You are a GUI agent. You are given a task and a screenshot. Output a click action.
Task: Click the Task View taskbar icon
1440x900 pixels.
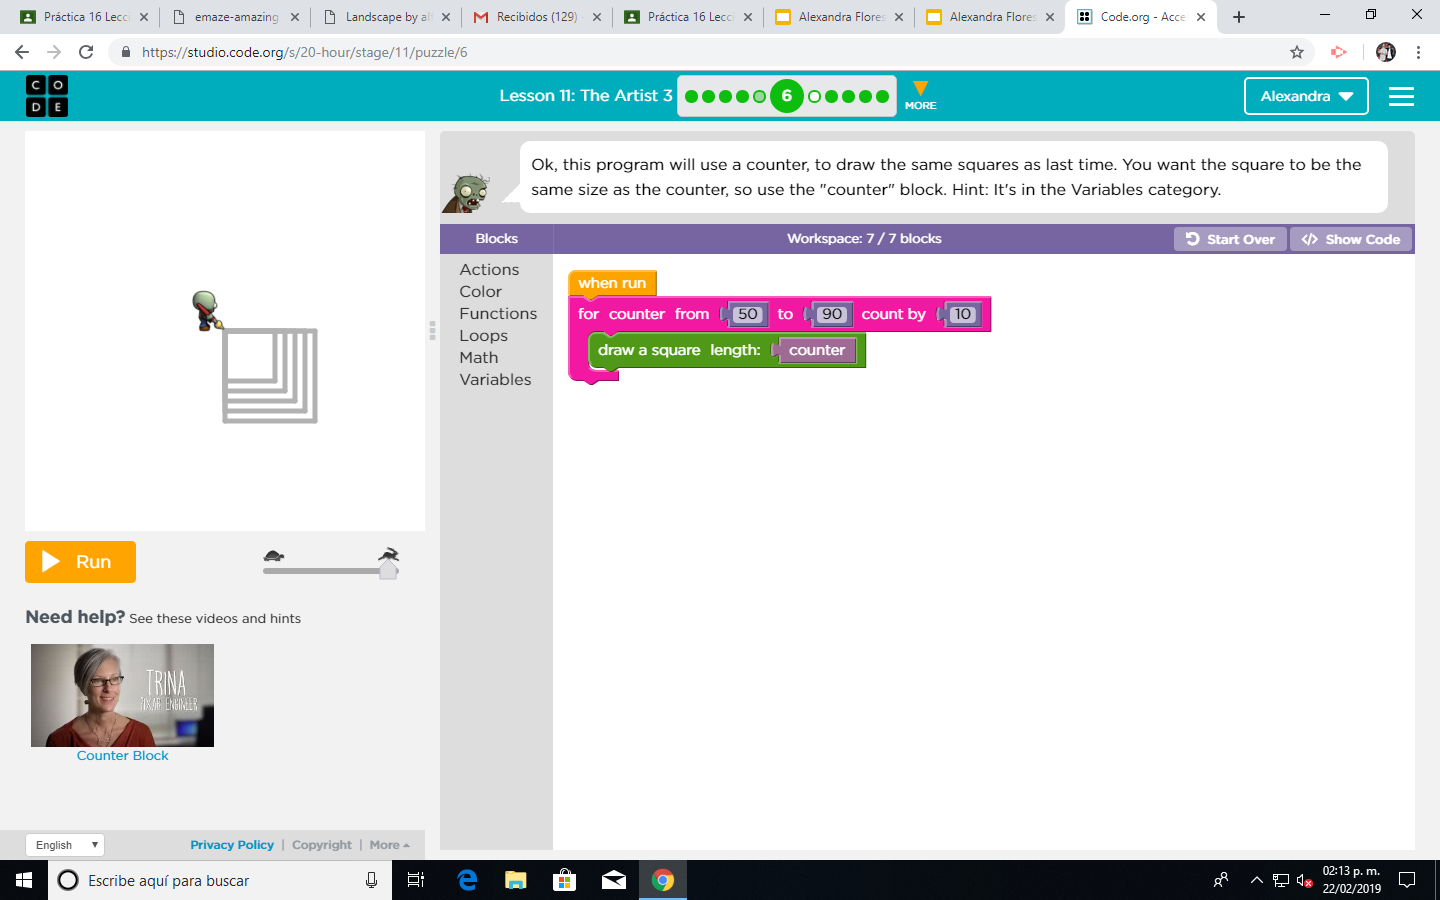[x=416, y=880]
